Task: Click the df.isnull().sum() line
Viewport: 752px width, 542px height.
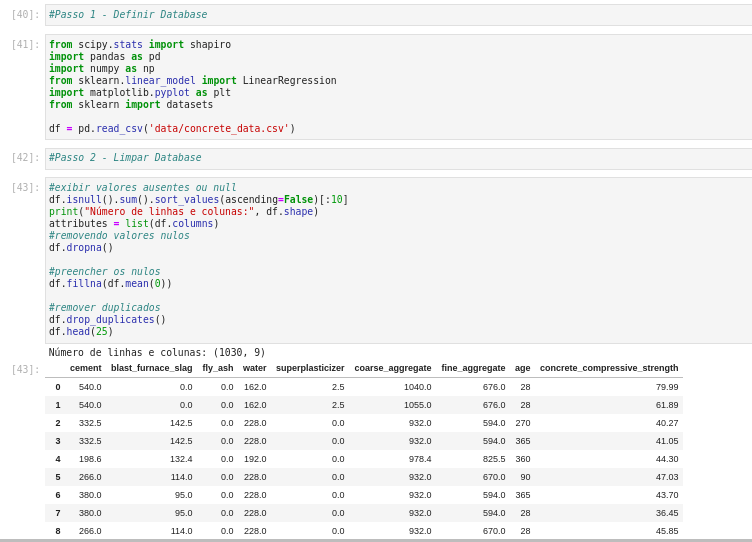Action: point(199,200)
